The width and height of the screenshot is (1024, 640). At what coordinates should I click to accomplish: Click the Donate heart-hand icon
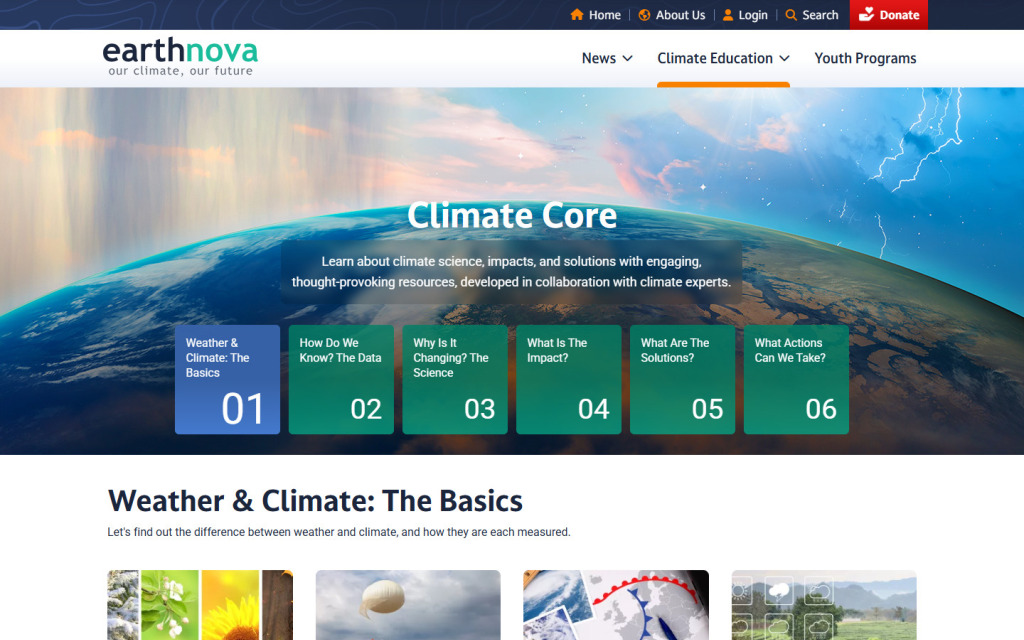point(866,14)
